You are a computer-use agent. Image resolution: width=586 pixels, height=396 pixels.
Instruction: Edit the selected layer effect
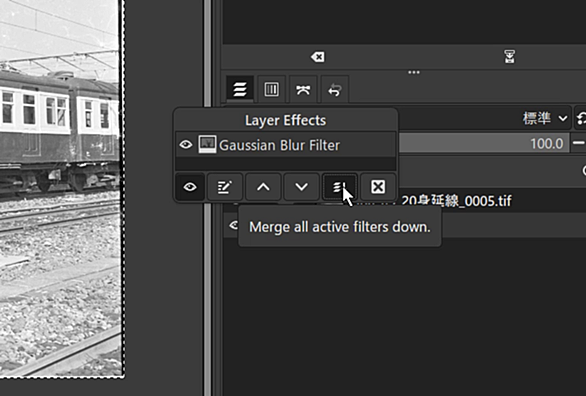coord(225,186)
